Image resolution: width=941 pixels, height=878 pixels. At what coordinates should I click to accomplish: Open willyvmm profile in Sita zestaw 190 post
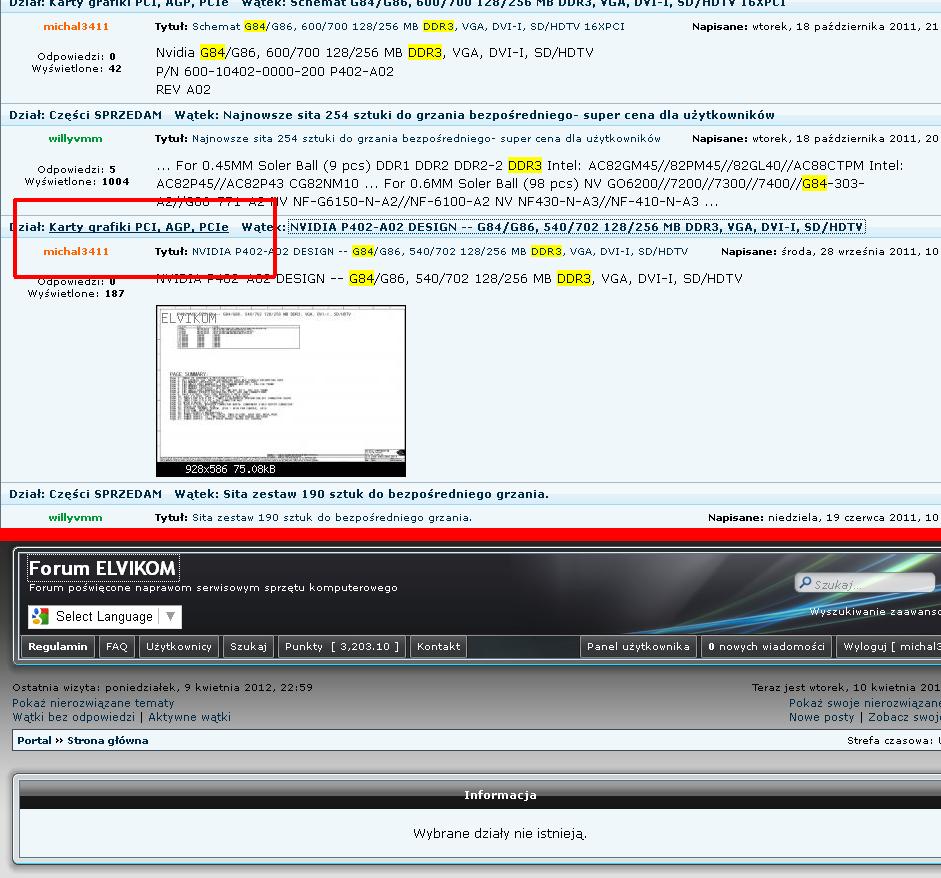76,517
